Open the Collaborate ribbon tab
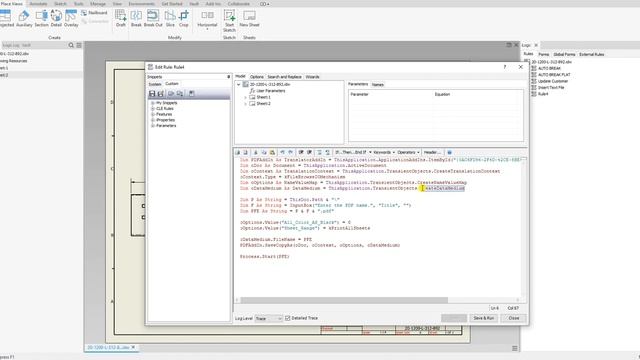Viewport: 640px width, 360px height. 239,4
